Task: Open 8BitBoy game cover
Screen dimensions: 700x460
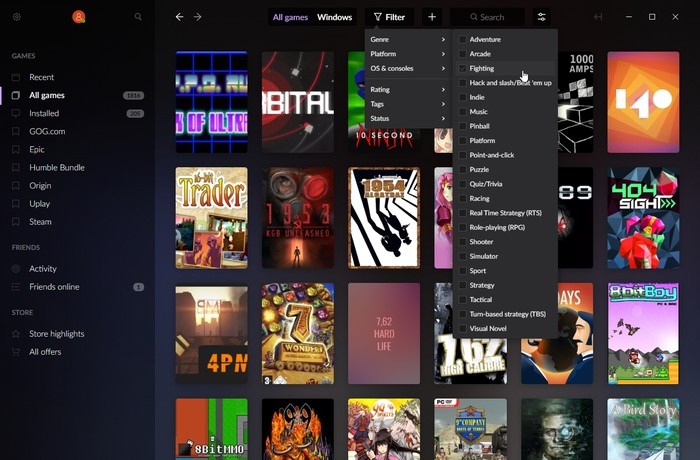Action: [643, 334]
